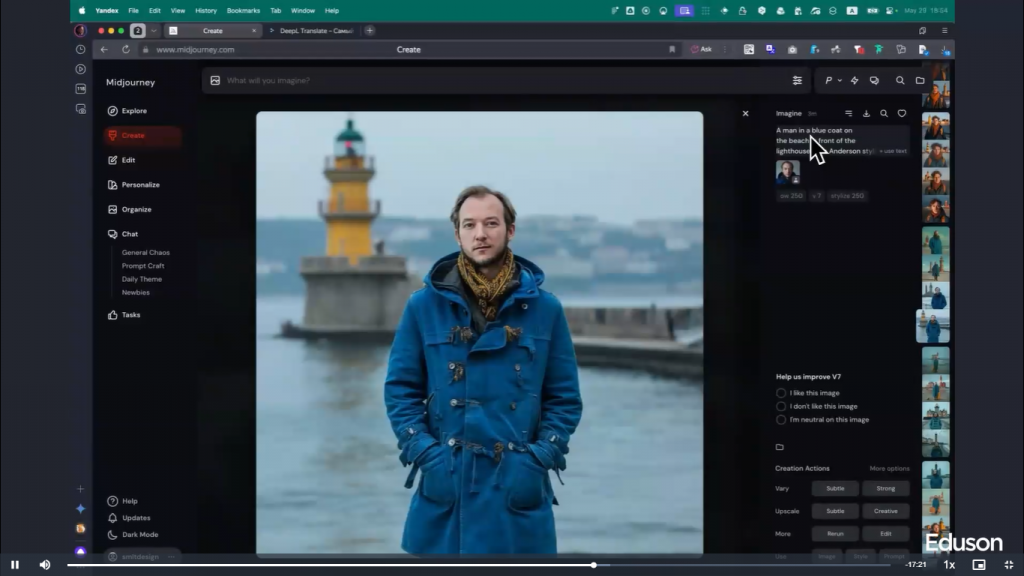Open Newbies chat room
The height and width of the screenshot is (576, 1024).
coord(135,293)
